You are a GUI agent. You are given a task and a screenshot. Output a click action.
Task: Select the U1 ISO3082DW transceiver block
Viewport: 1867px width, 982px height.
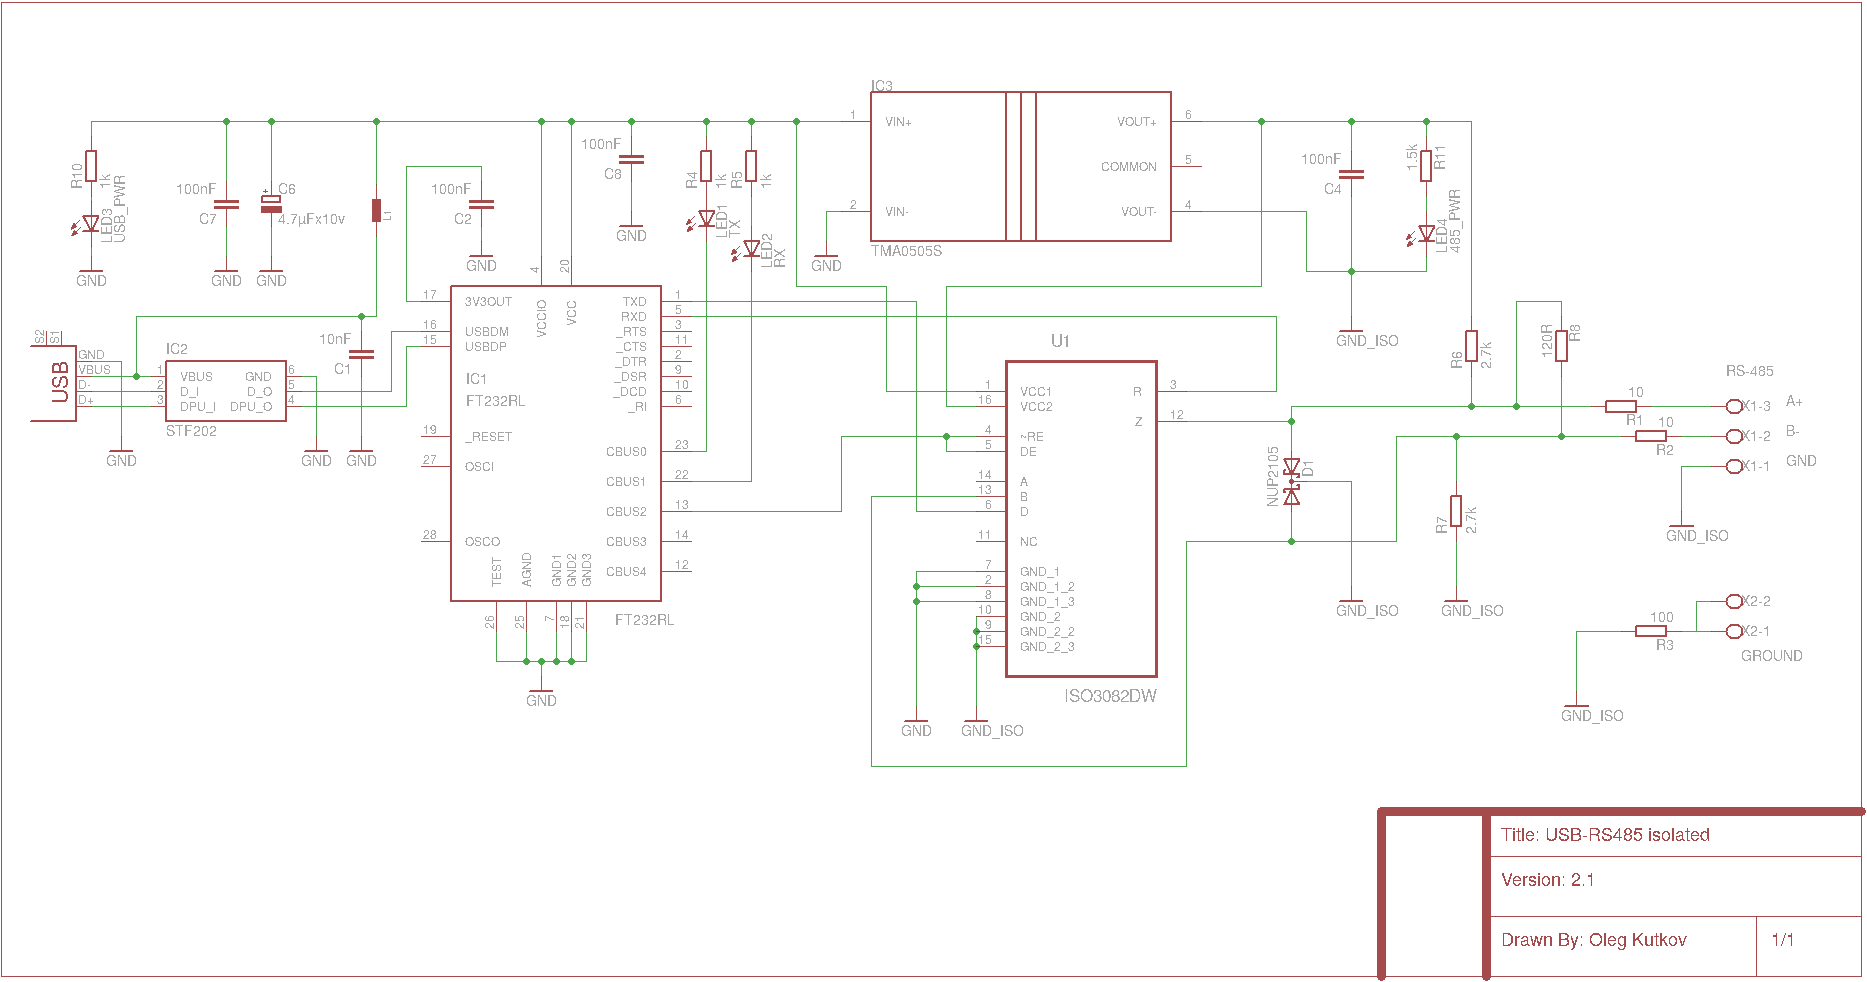(1081, 518)
